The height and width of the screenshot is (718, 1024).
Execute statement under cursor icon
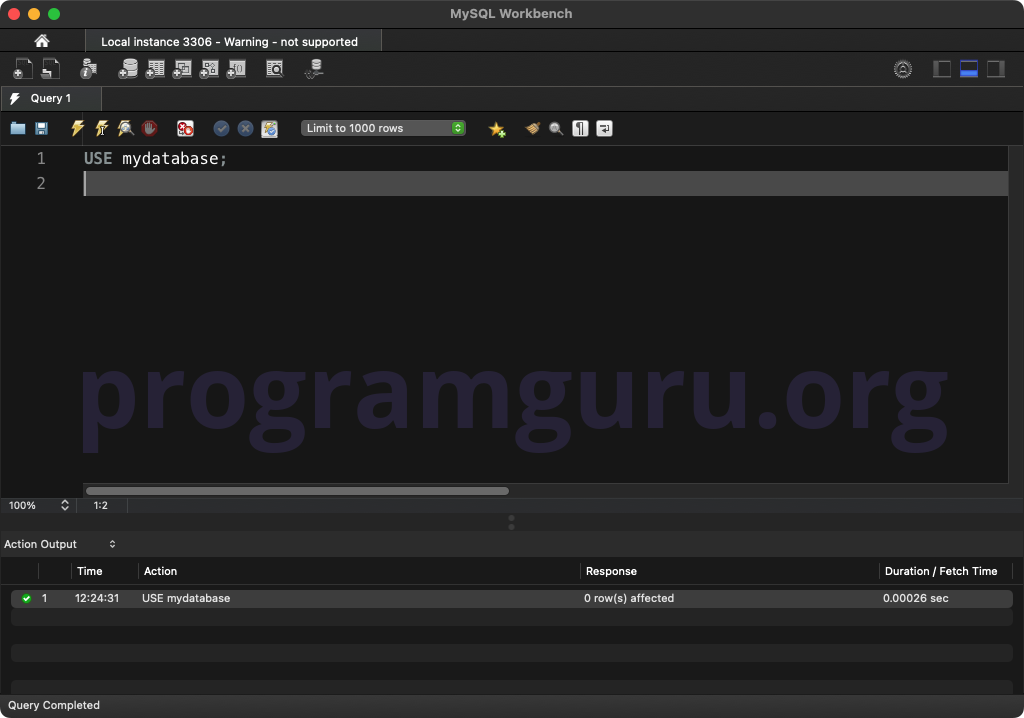pos(102,128)
